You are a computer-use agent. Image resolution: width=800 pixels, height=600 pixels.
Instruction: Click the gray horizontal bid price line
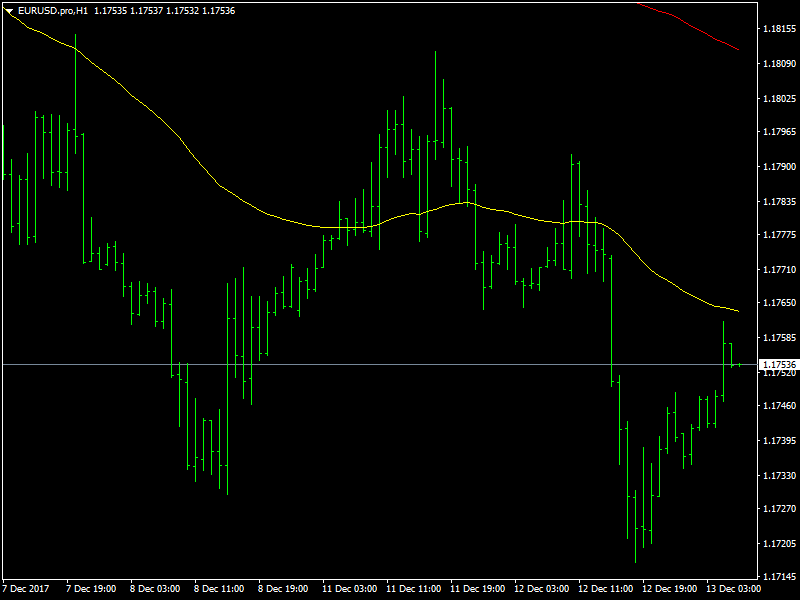[380, 365]
